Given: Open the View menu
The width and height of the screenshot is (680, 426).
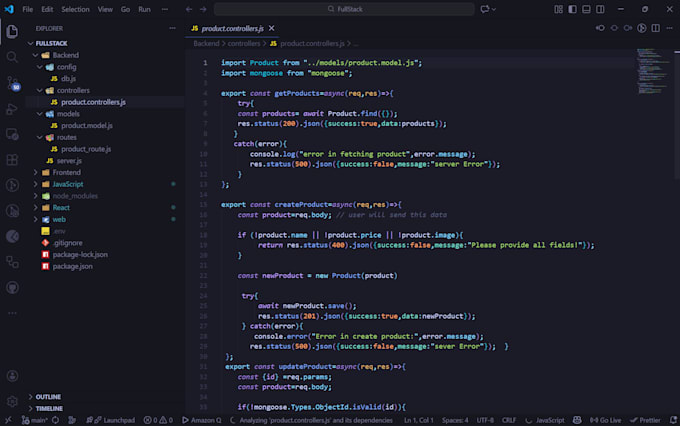Looking at the screenshot, I should pos(105,9).
